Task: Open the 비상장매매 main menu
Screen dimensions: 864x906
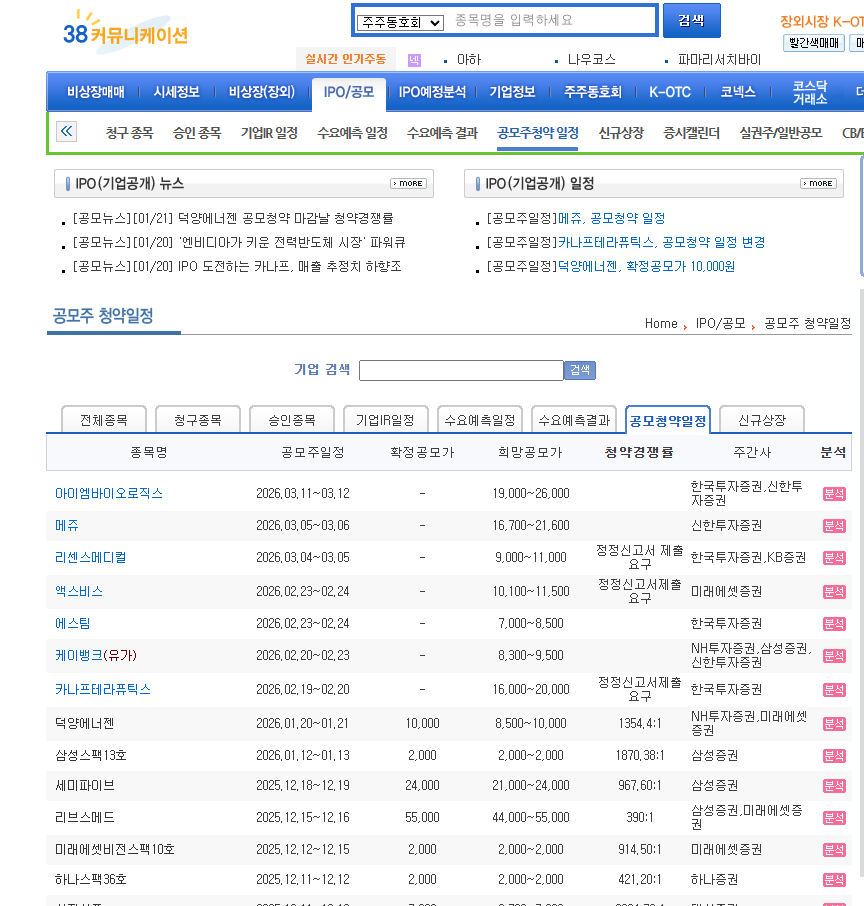Action: (96, 92)
